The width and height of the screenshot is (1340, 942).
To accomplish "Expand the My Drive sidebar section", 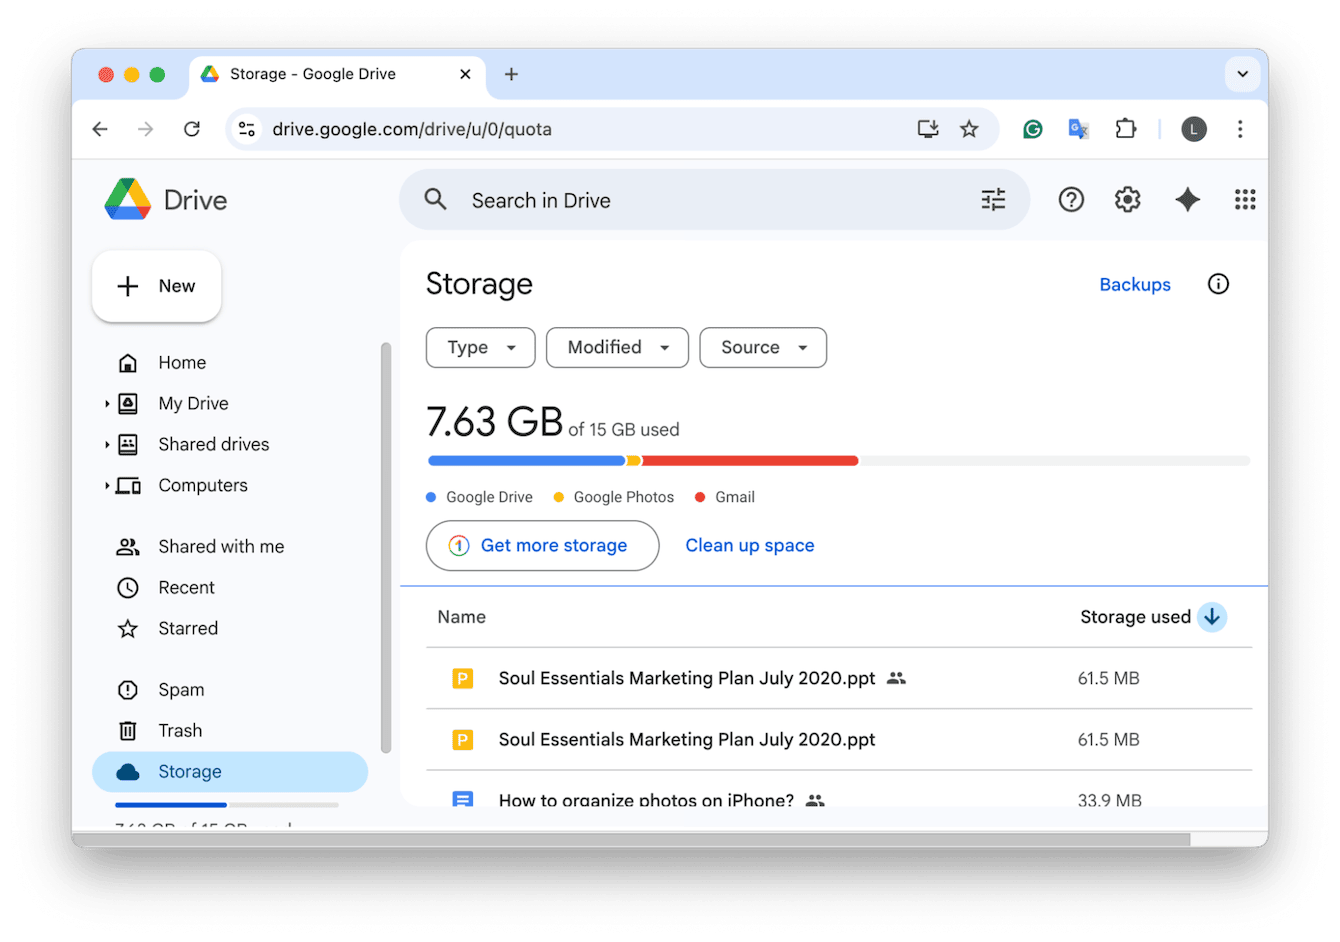I will coord(107,403).
